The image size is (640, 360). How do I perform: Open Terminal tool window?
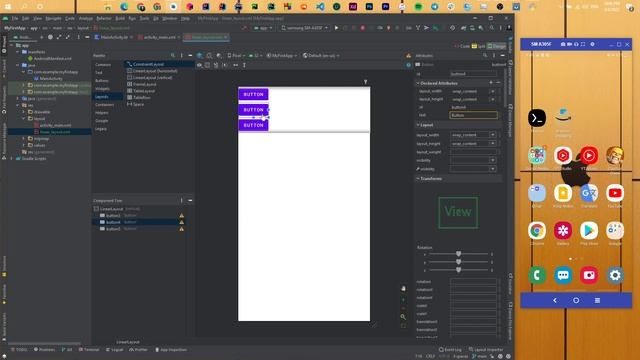[x=89, y=350]
